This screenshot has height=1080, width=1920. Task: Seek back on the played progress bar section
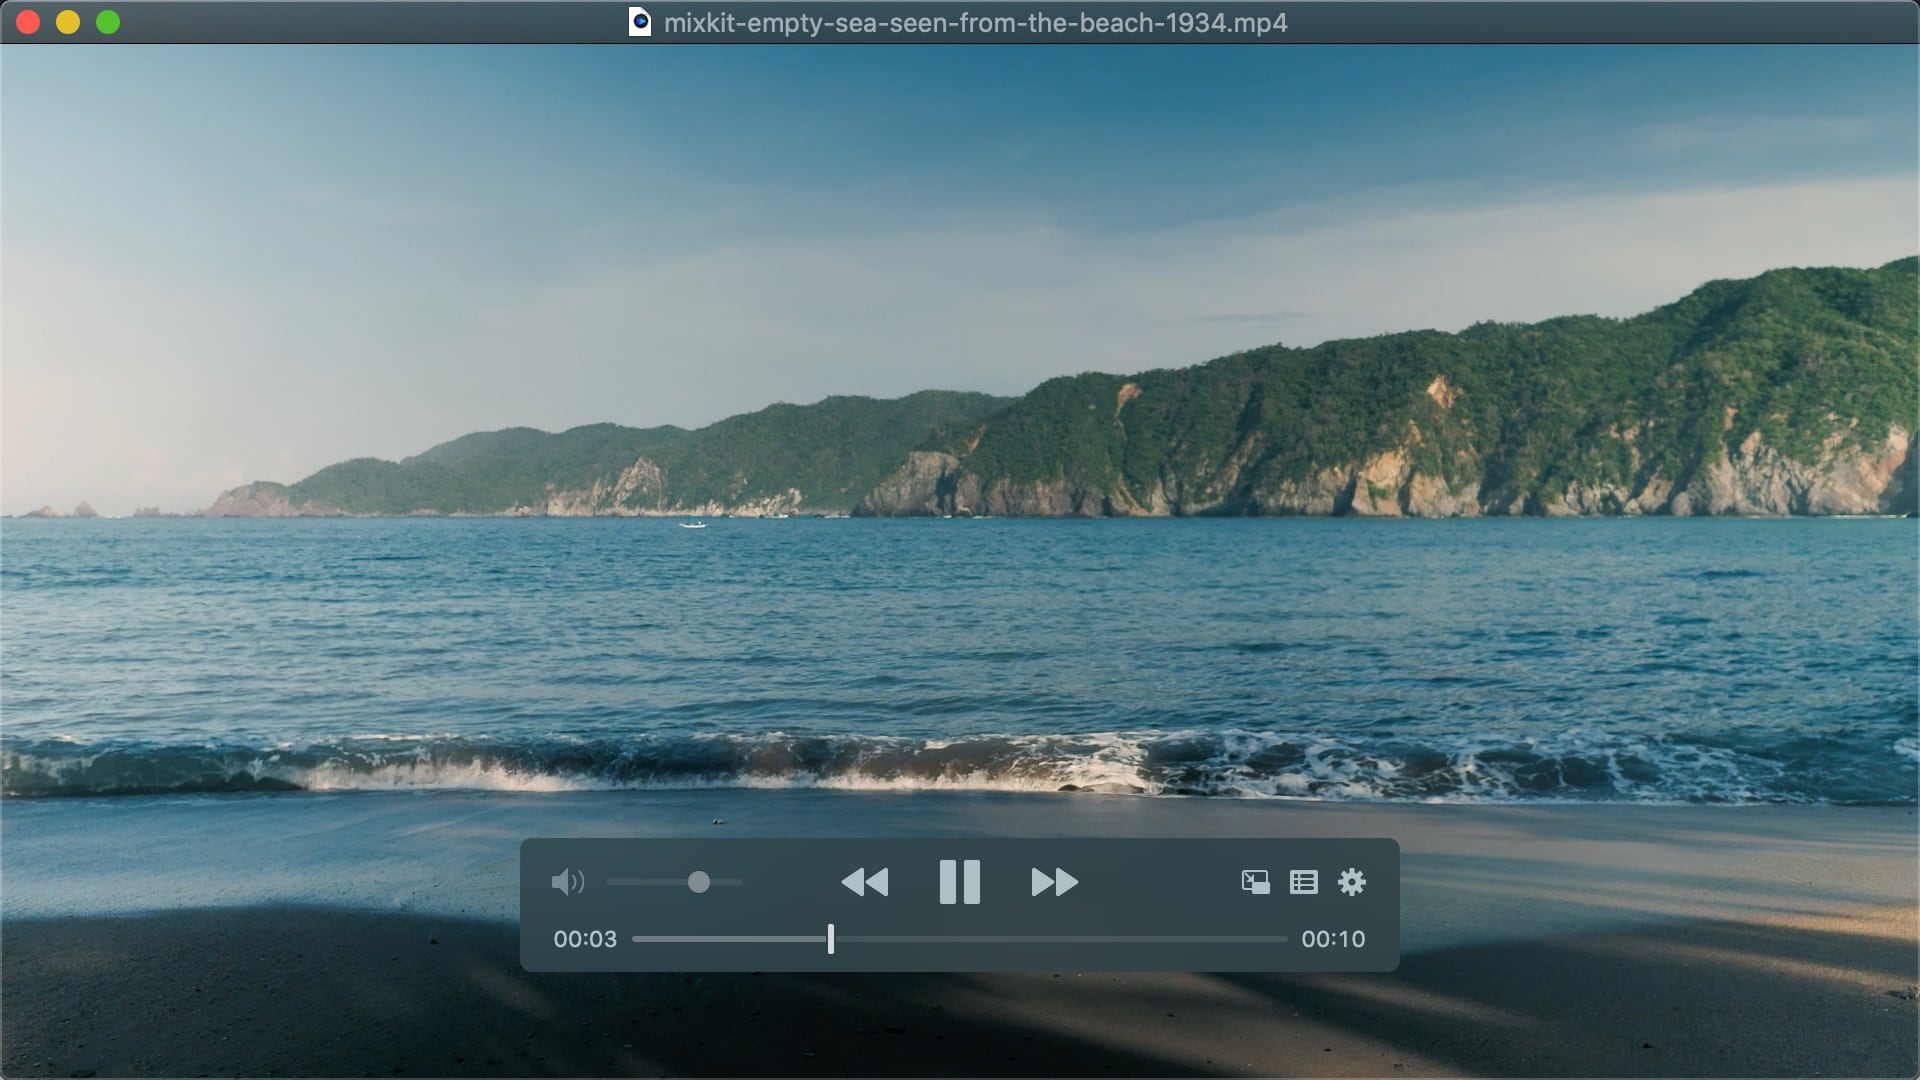pyautogui.click(x=730, y=939)
